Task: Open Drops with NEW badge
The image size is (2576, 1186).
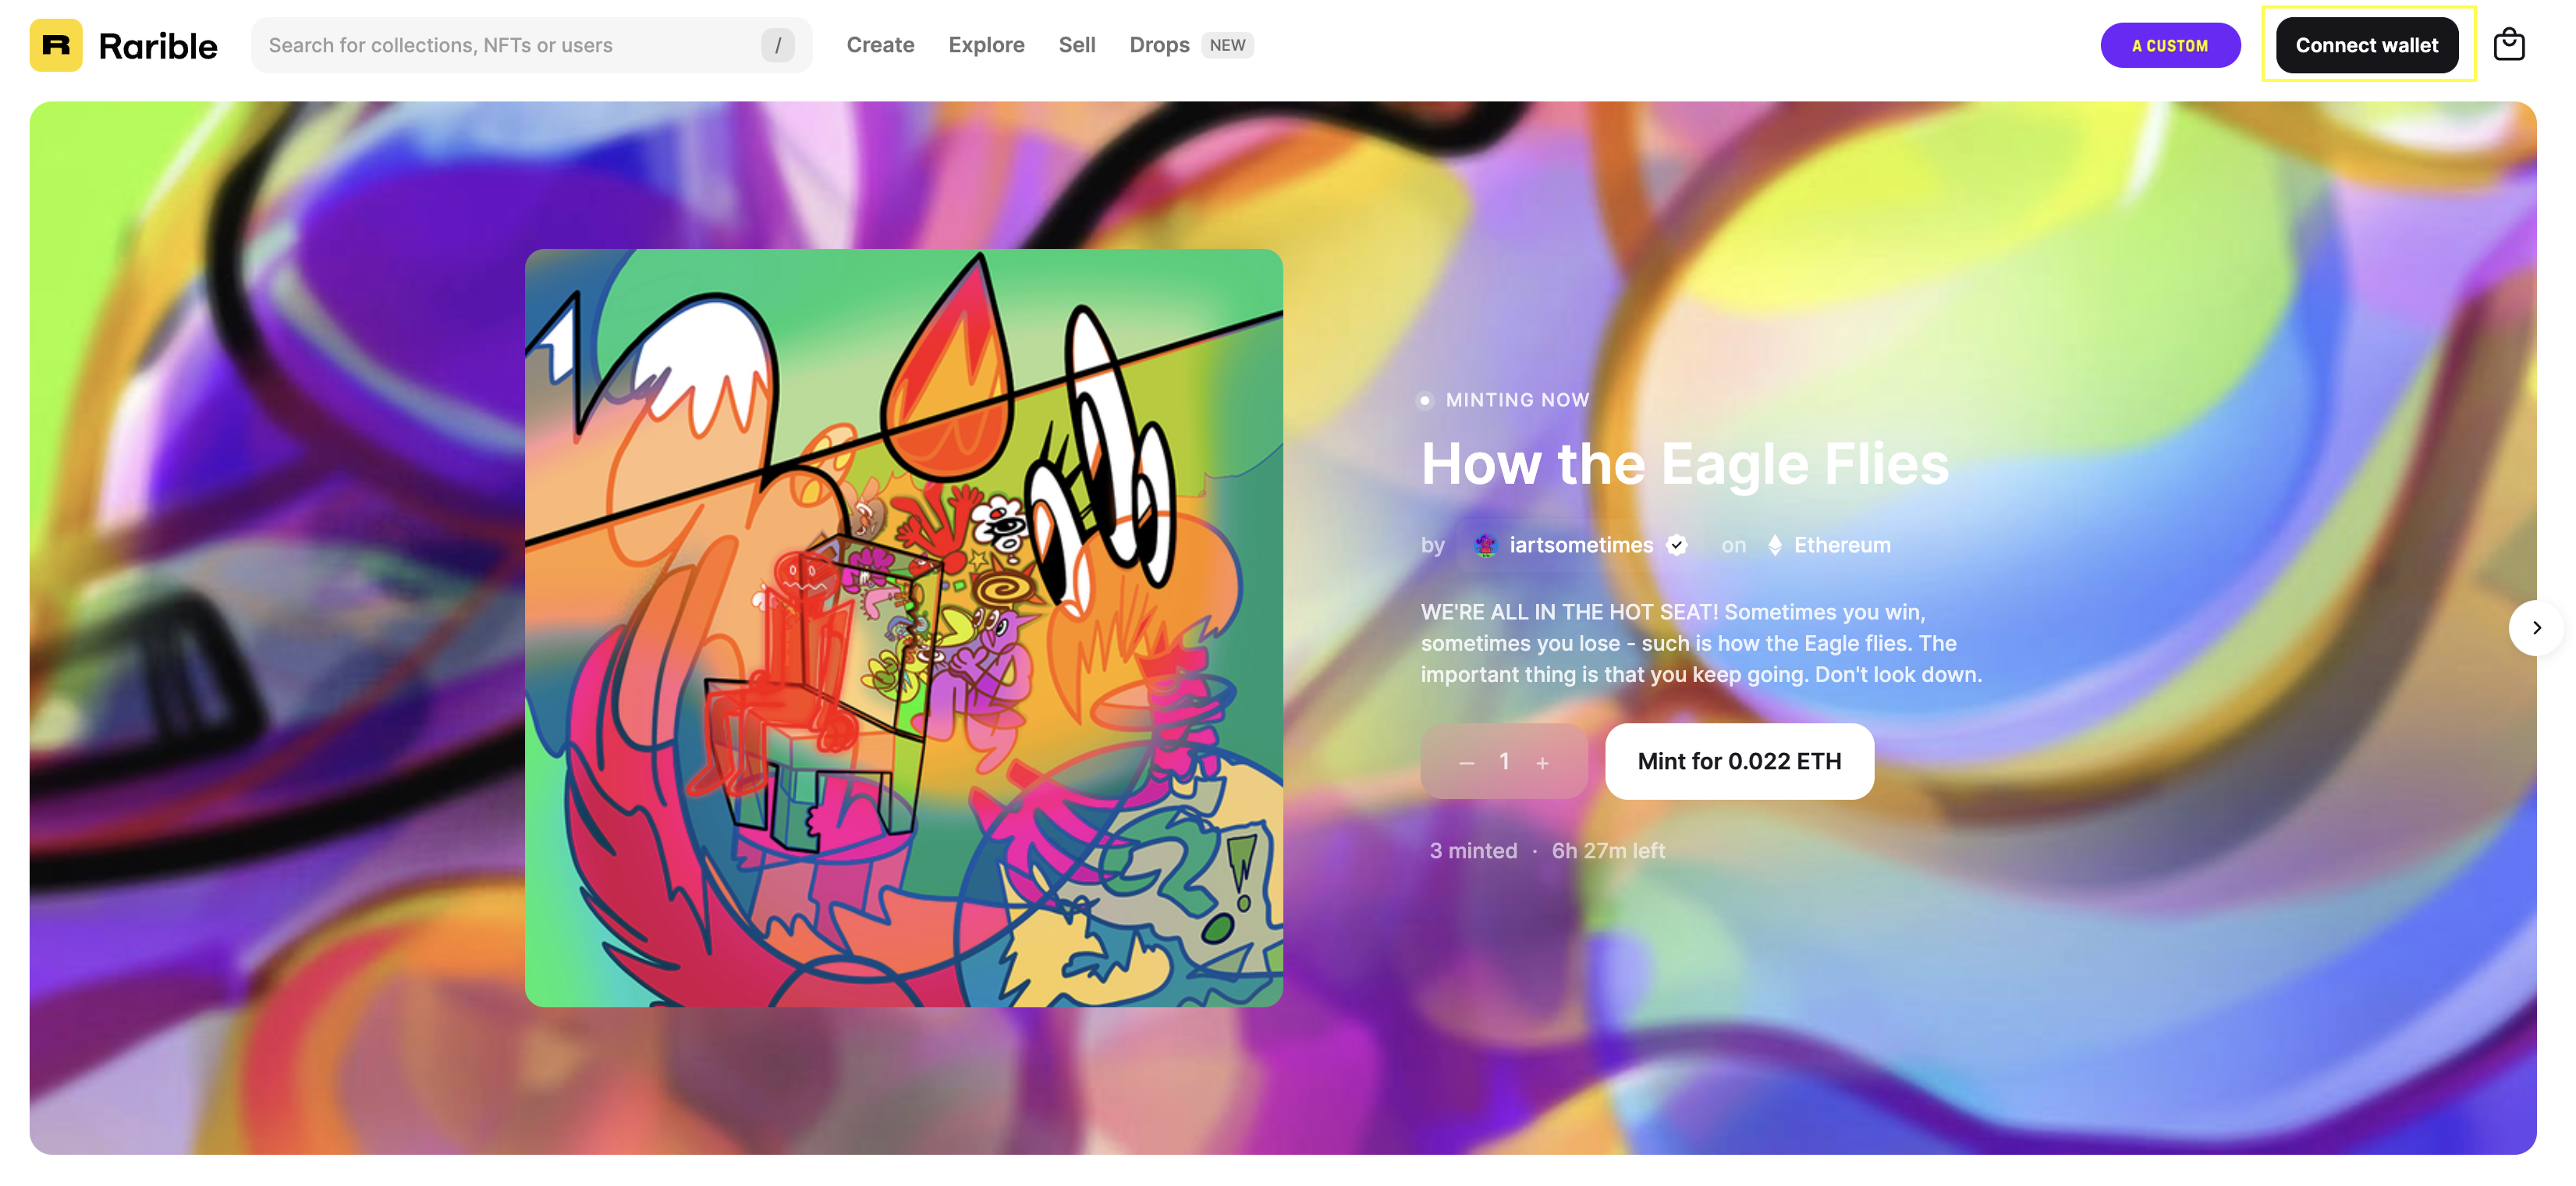Action: tap(1191, 45)
